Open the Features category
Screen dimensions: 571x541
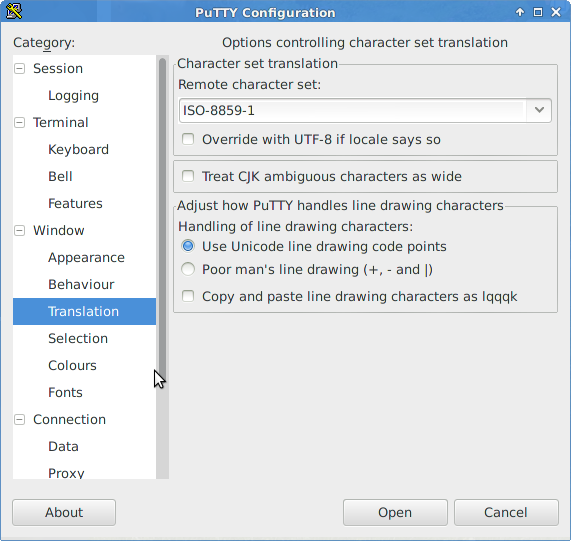tap(75, 203)
